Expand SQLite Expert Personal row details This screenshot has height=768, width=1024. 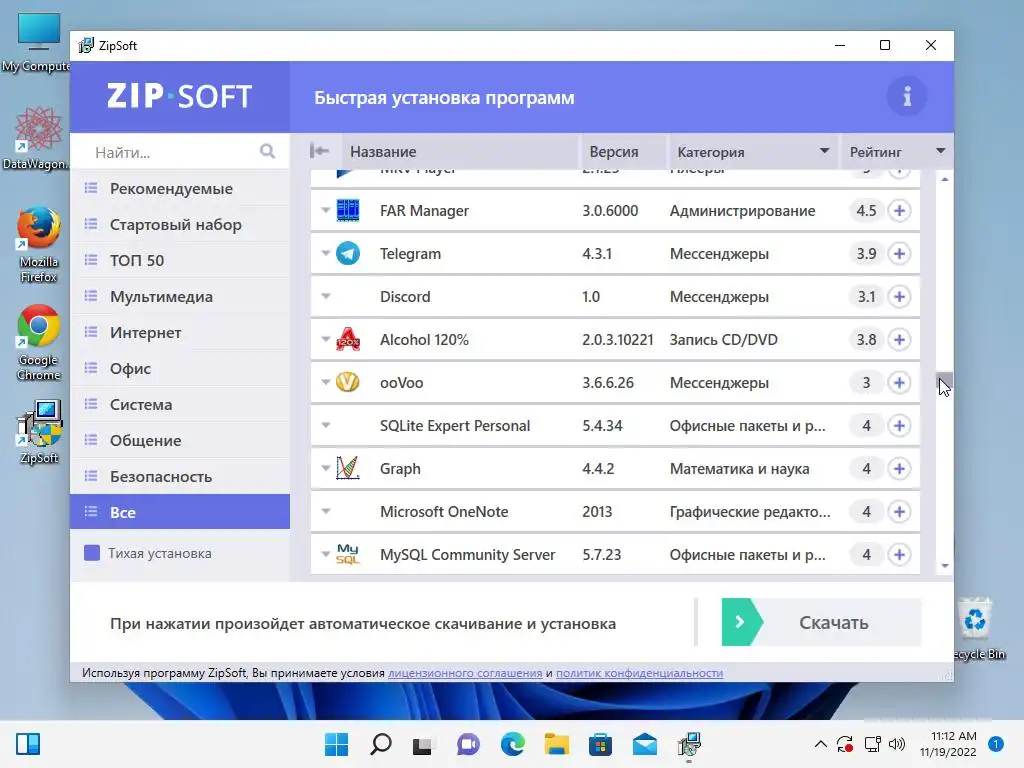click(x=325, y=425)
